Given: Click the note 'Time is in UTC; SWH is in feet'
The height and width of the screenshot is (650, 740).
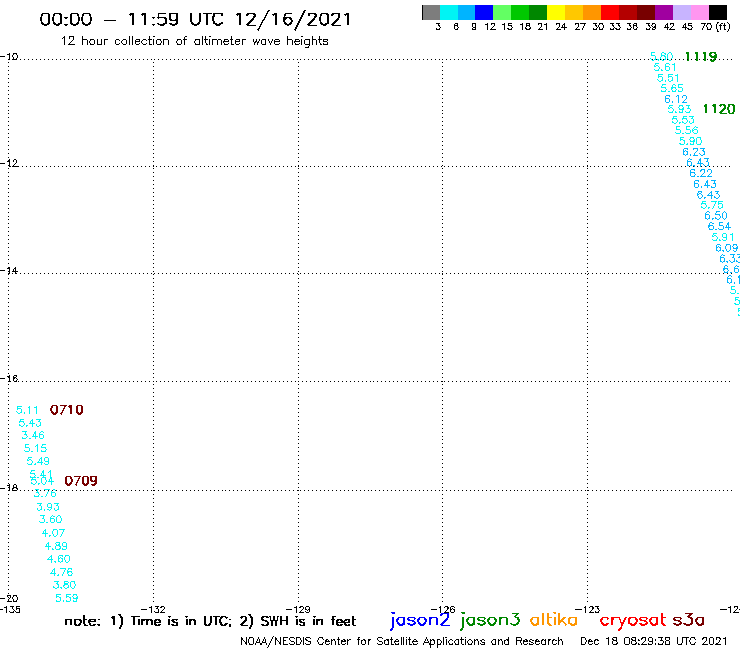Looking at the screenshot, I should 210,621.
